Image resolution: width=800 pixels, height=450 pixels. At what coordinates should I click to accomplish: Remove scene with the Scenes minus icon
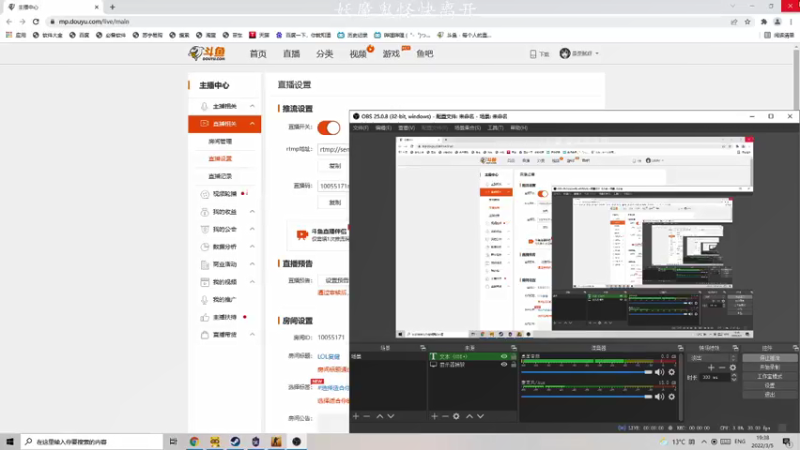(366, 416)
